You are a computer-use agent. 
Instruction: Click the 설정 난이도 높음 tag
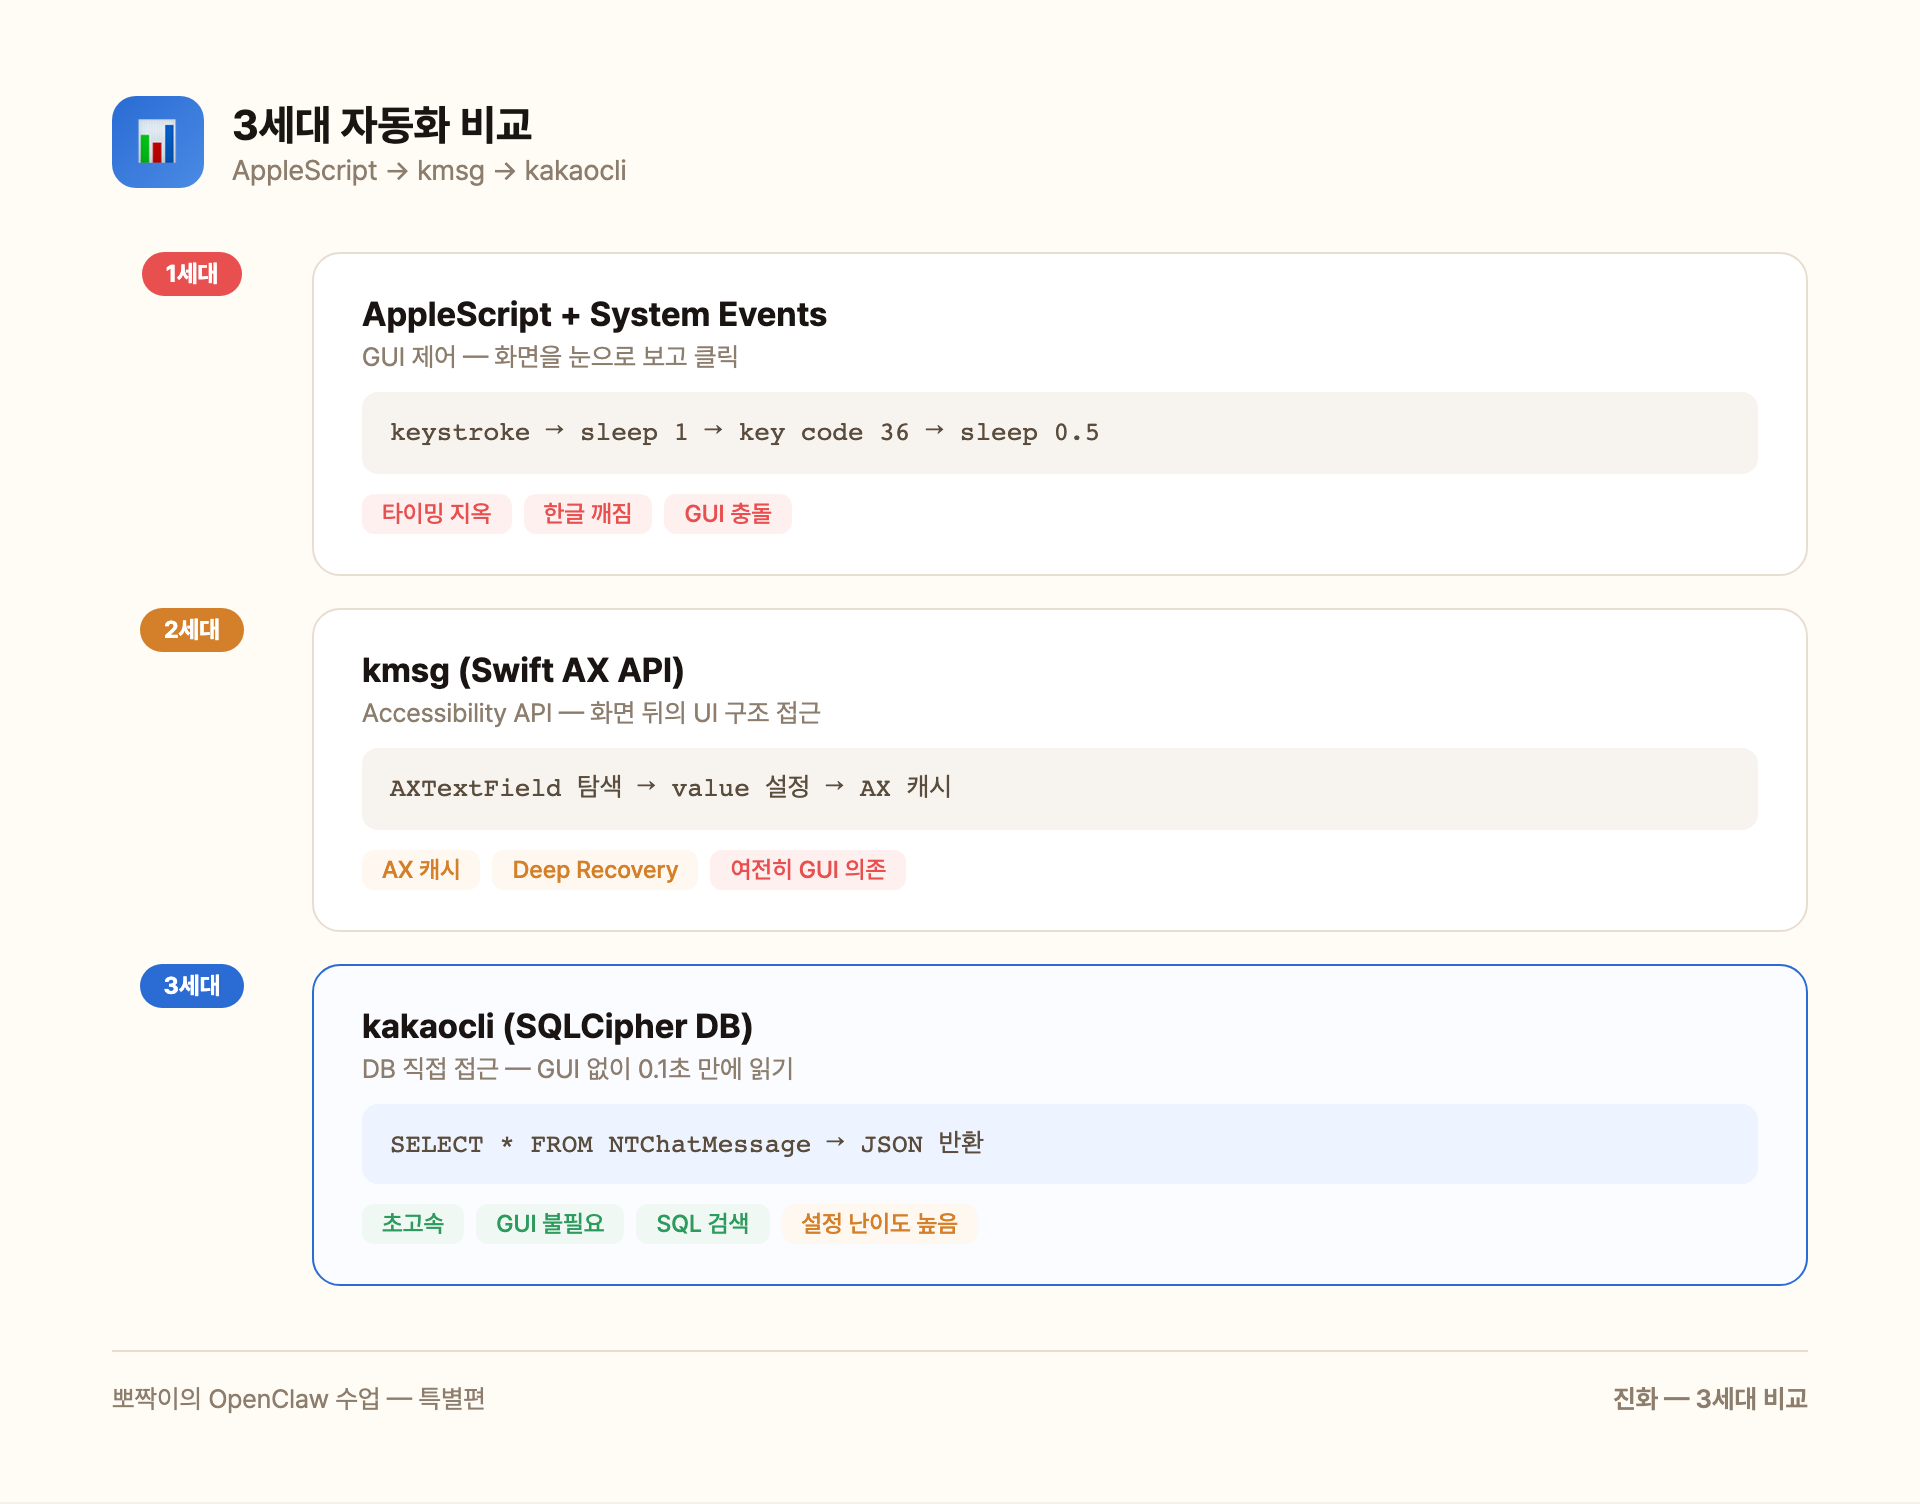879,1223
